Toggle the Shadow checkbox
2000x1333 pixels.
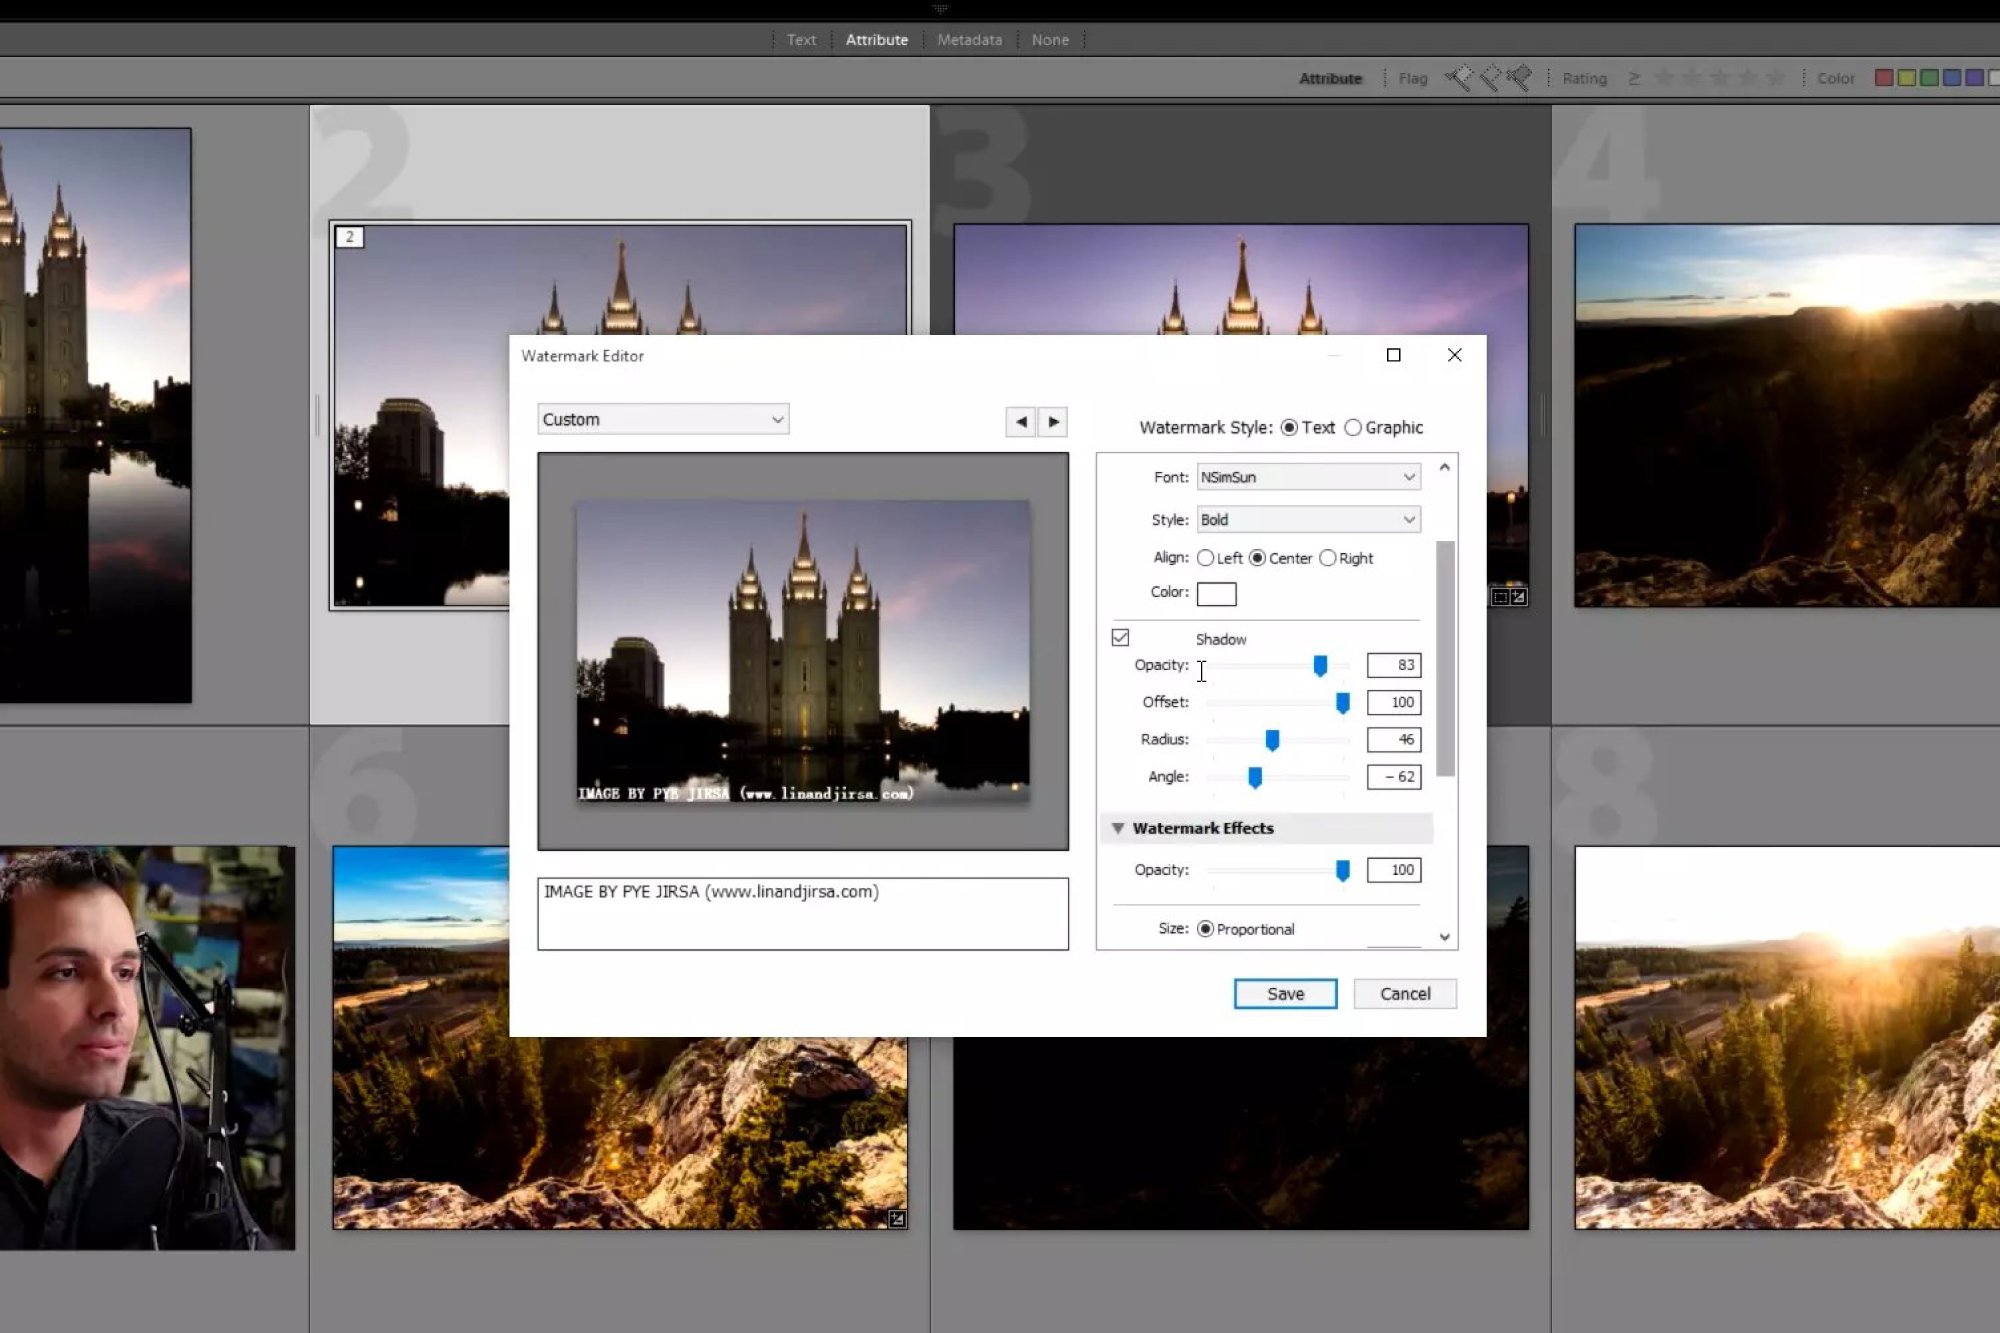(x=1121, y=638)
